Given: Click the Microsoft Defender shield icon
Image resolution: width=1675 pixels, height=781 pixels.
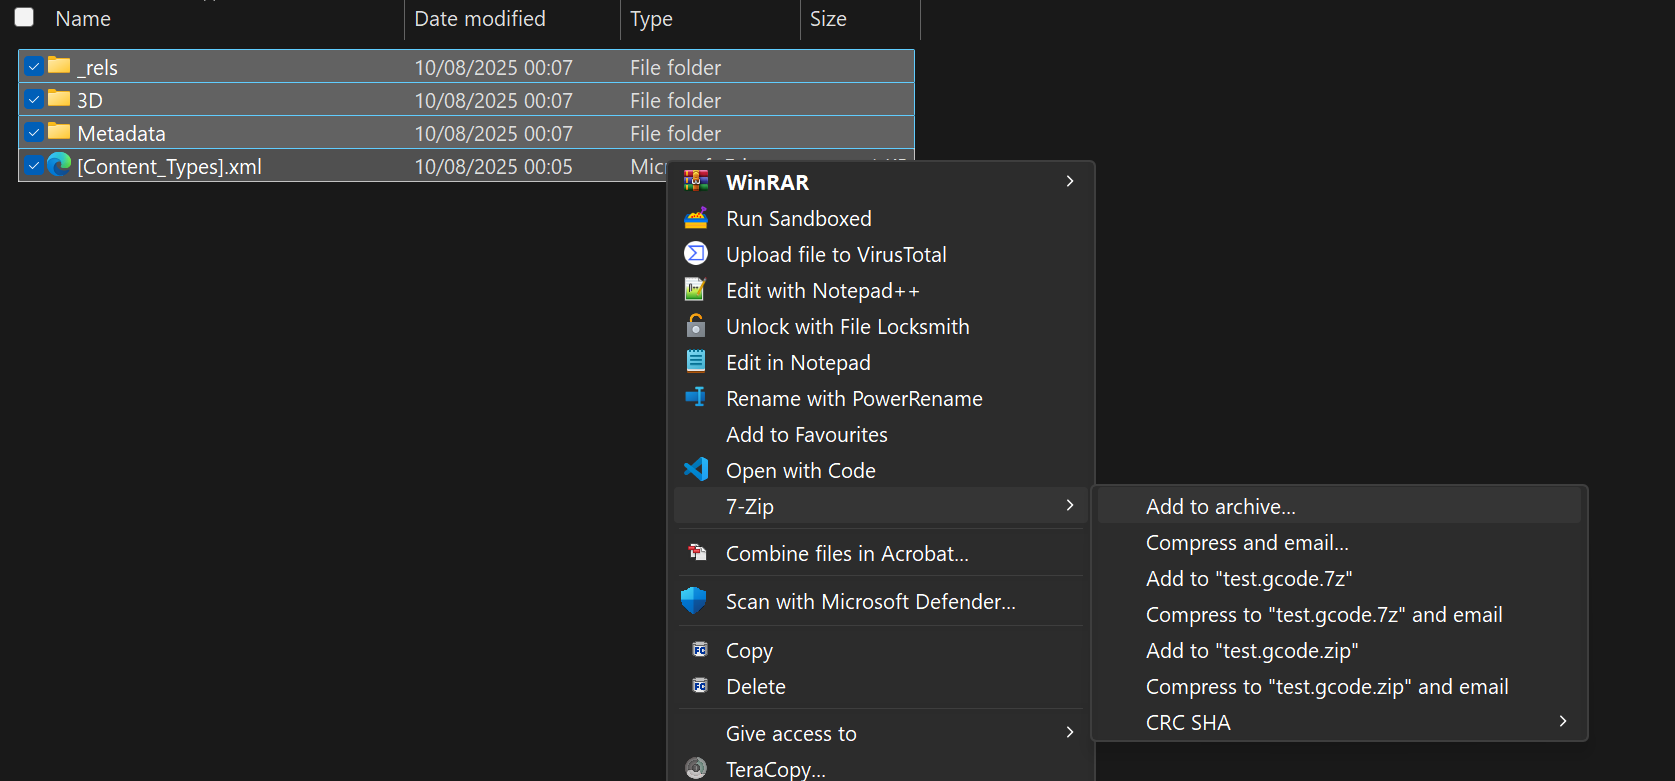Looking at the screenshot, I should [694, 600].
